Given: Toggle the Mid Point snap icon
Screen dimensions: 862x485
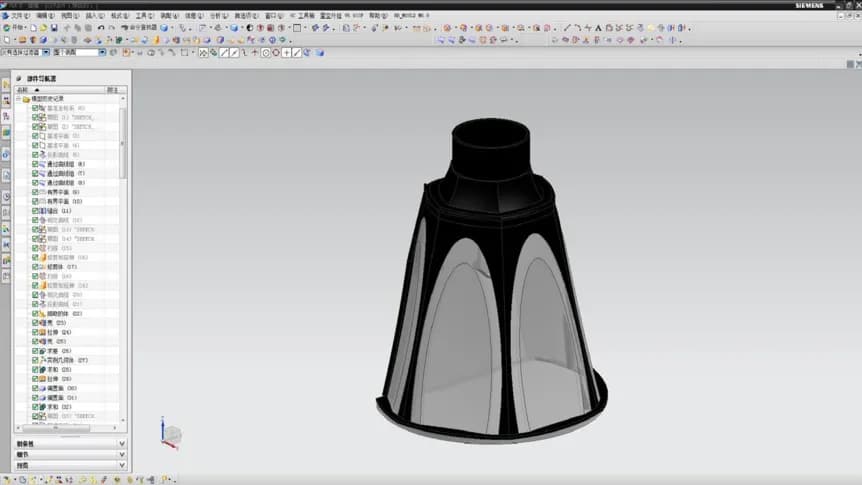Looking at the screenshot, I should [x=235, y=53].
